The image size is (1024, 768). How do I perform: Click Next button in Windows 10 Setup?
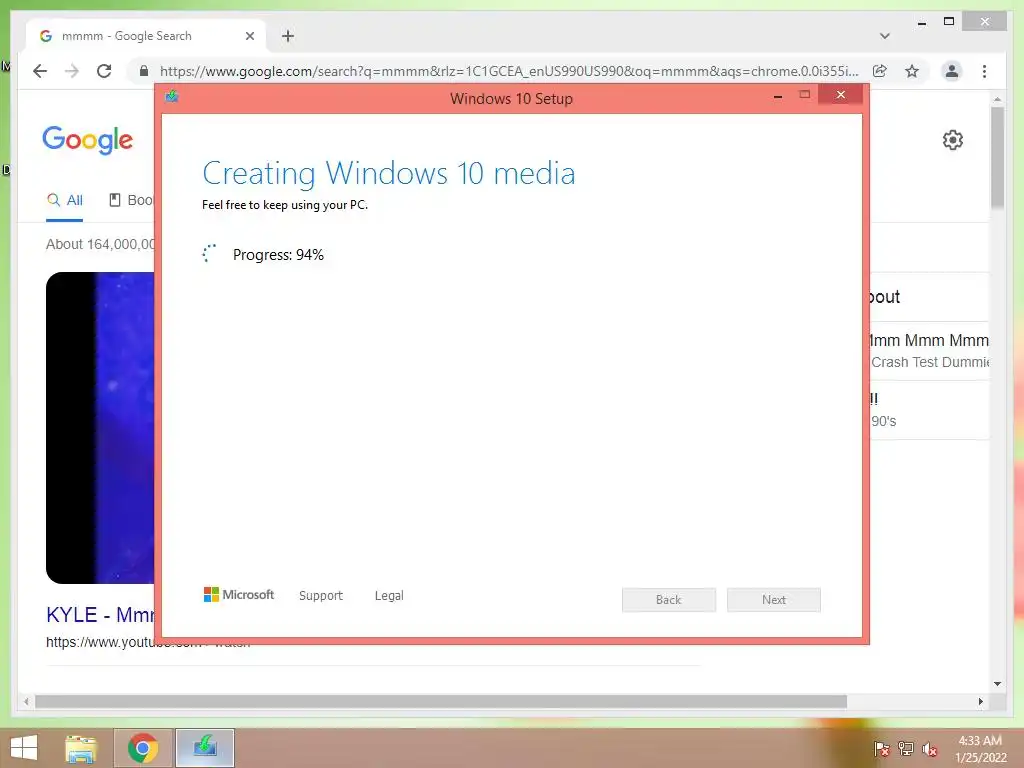[x=774, y=600]
